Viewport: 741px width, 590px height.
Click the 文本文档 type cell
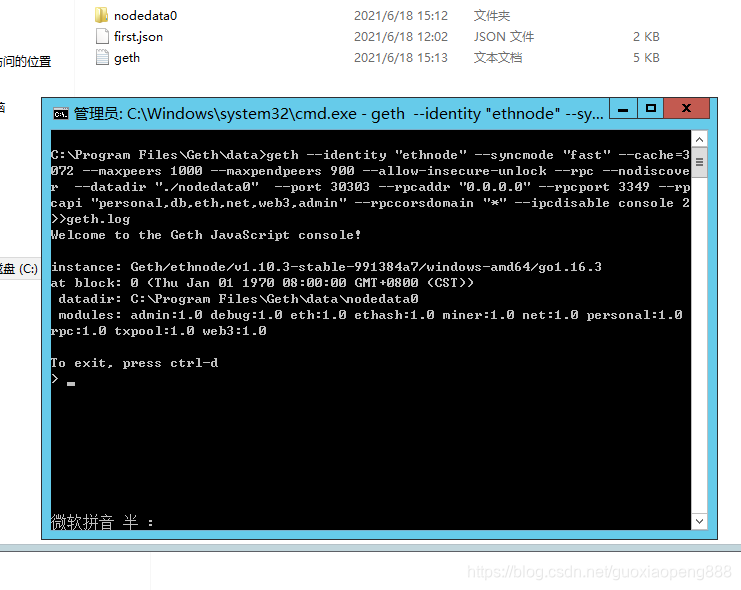point(498,58)
